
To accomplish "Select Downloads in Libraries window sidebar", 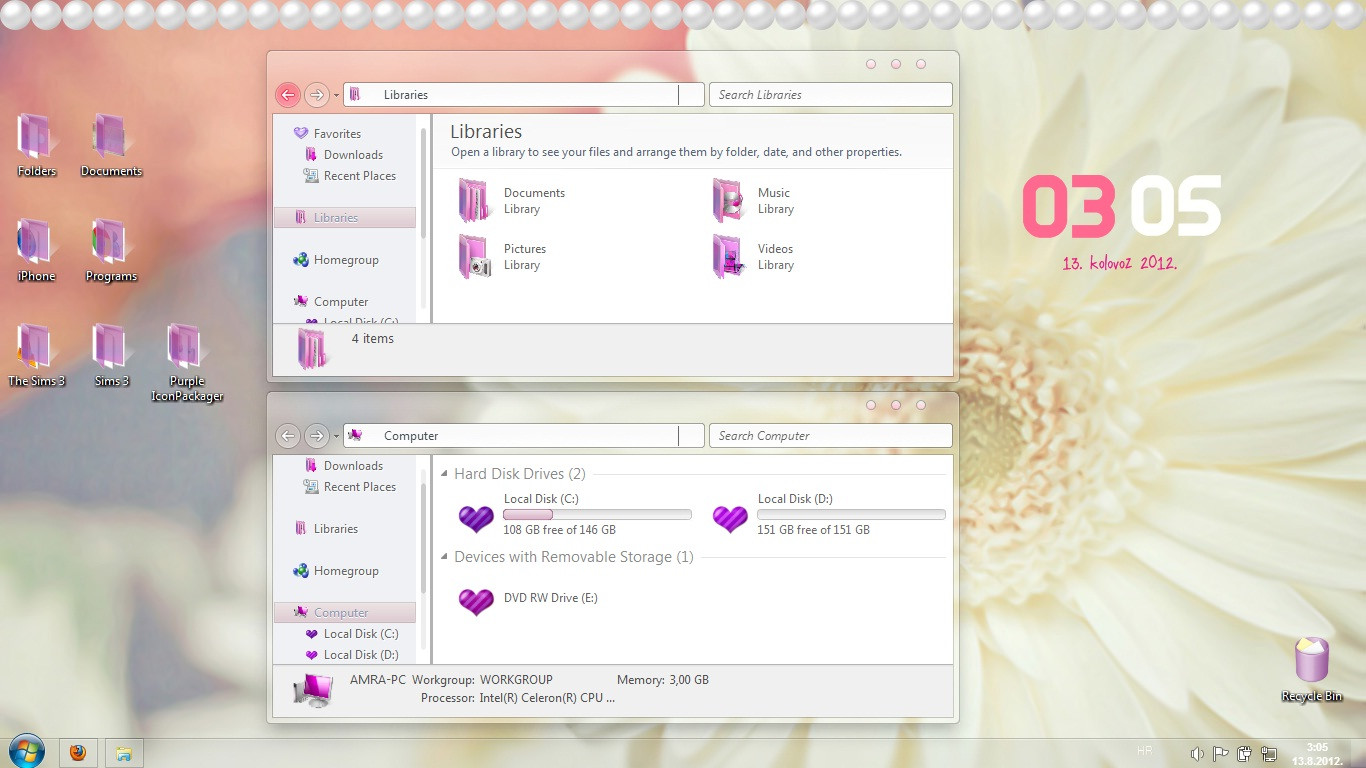I will (x=344, y=155).
